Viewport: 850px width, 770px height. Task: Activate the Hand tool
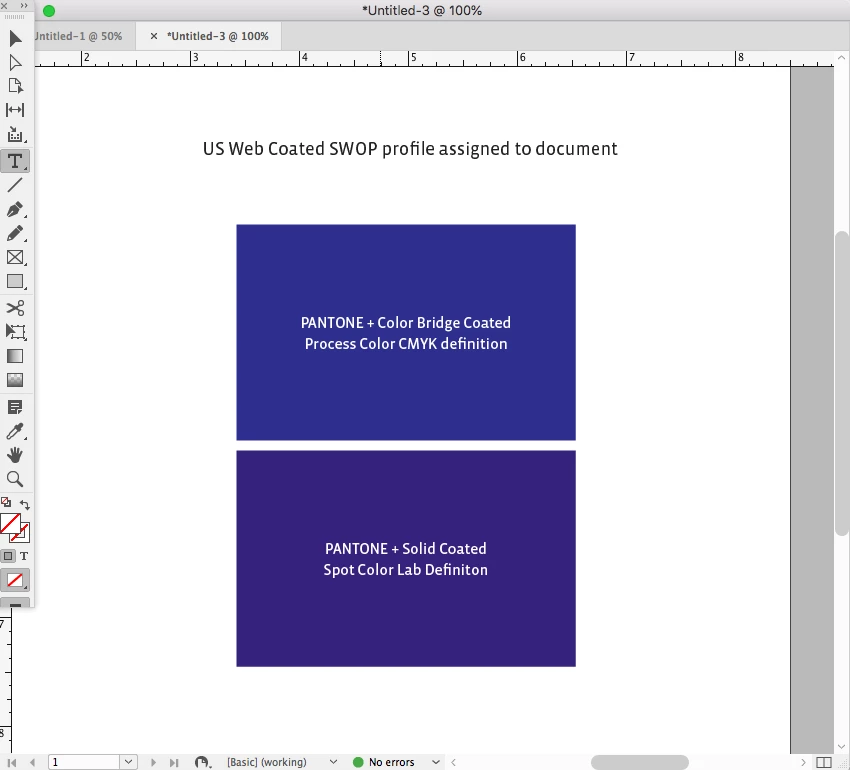15,455
